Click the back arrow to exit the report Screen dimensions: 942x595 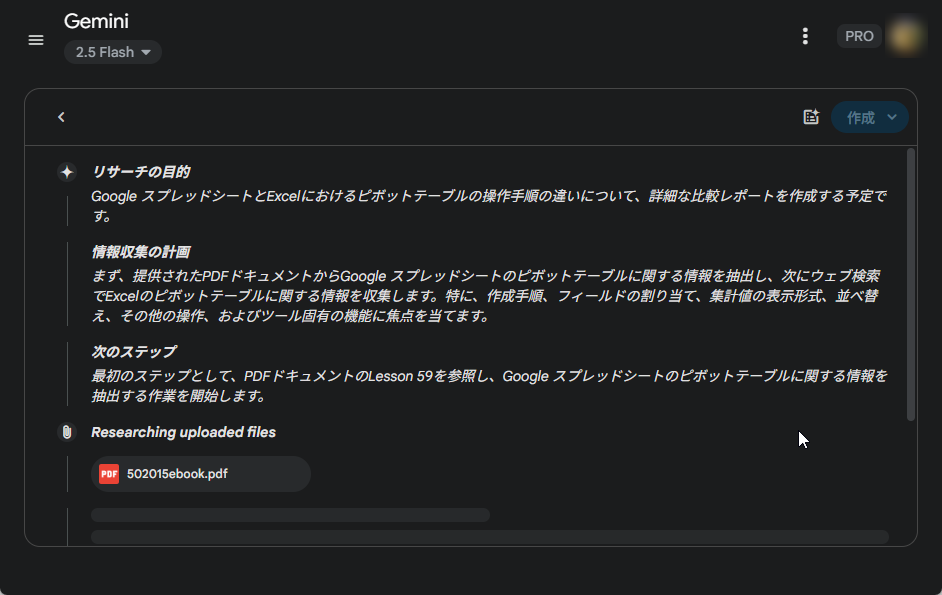pyautogui.click(x=61, y=117)
